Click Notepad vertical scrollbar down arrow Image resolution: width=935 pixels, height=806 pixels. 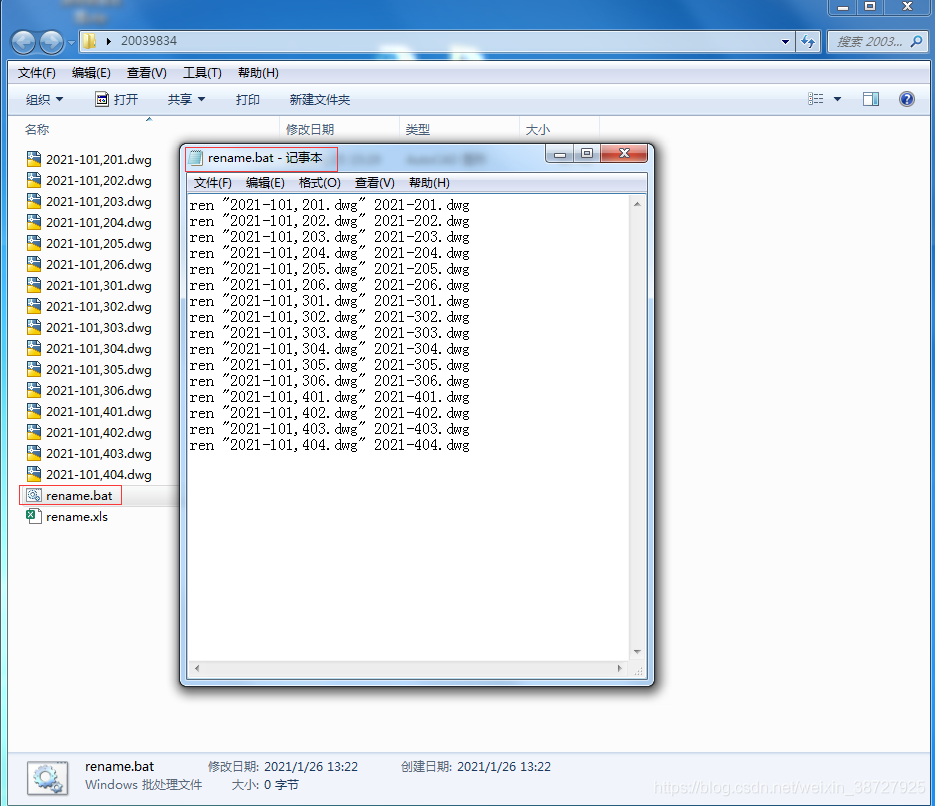pyautogui.click(x=637, y=652)
